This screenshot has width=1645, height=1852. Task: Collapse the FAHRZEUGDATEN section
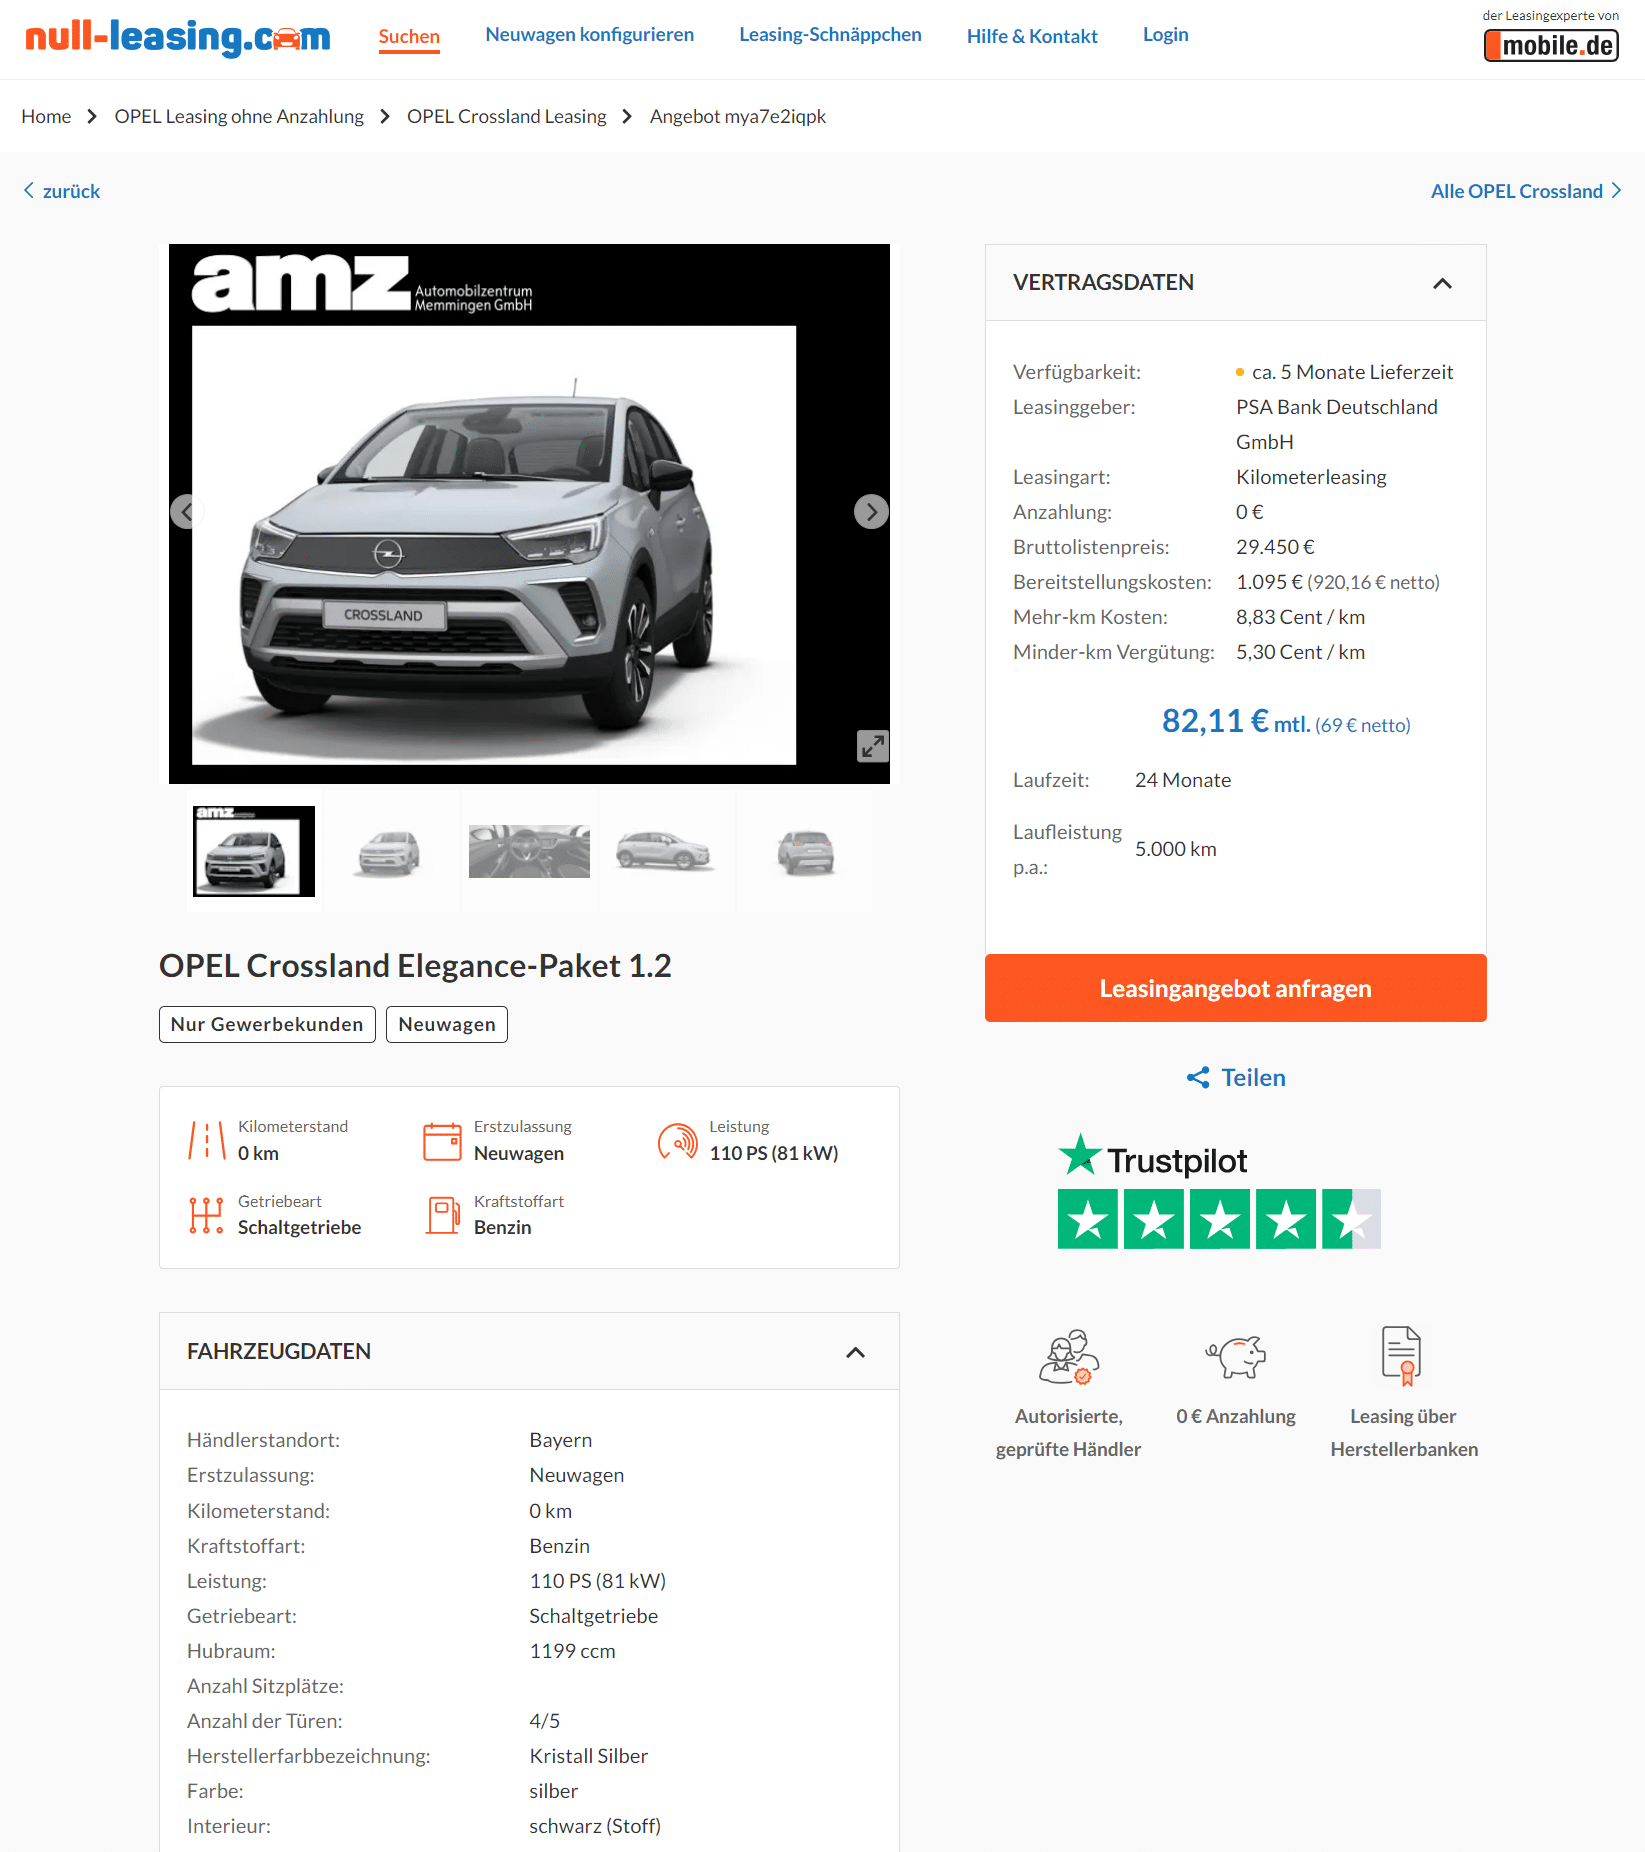pyautogui.click(x=855, y=1353)
